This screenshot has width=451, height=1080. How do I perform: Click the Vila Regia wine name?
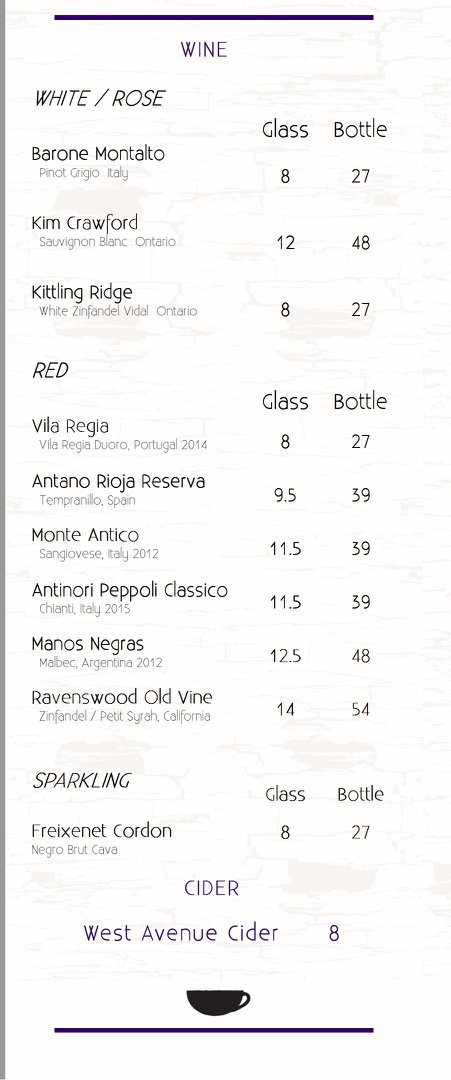pyautogui.click(x=70, y=426)
